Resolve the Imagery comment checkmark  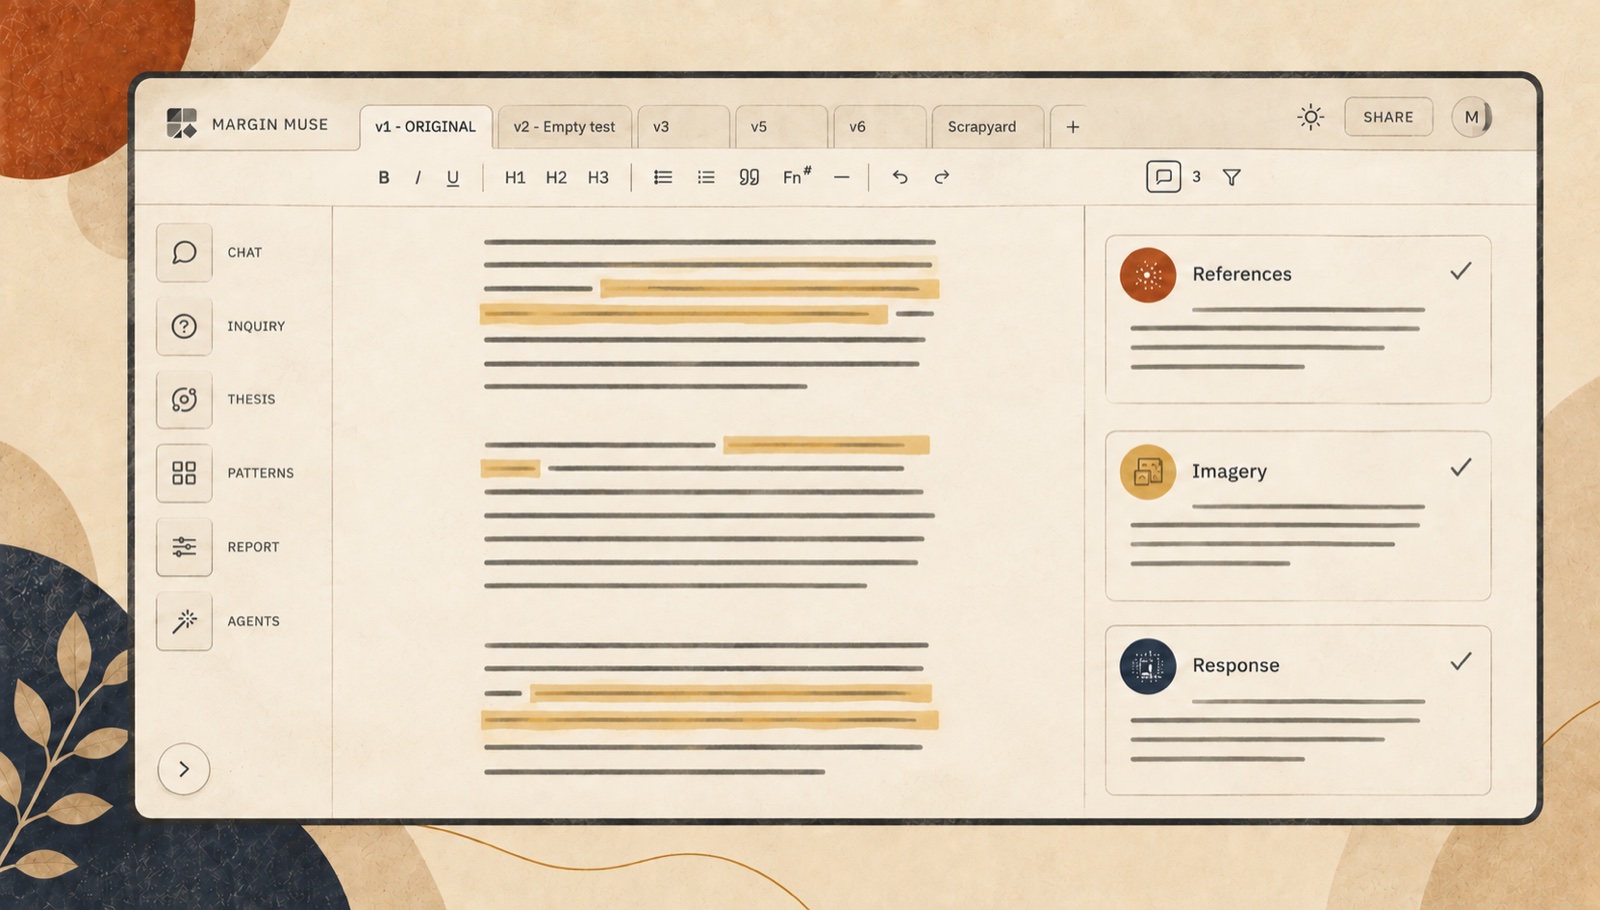click(1461, 467)
